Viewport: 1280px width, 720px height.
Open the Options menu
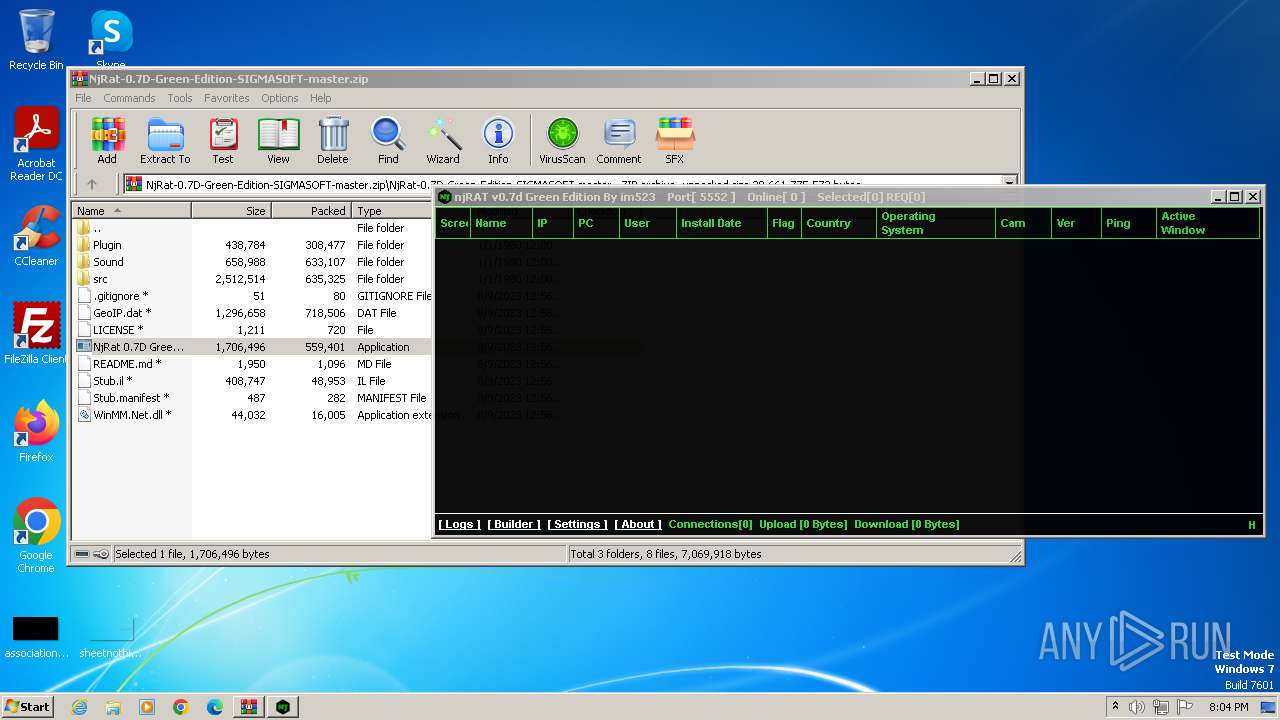tap(280, 98)
